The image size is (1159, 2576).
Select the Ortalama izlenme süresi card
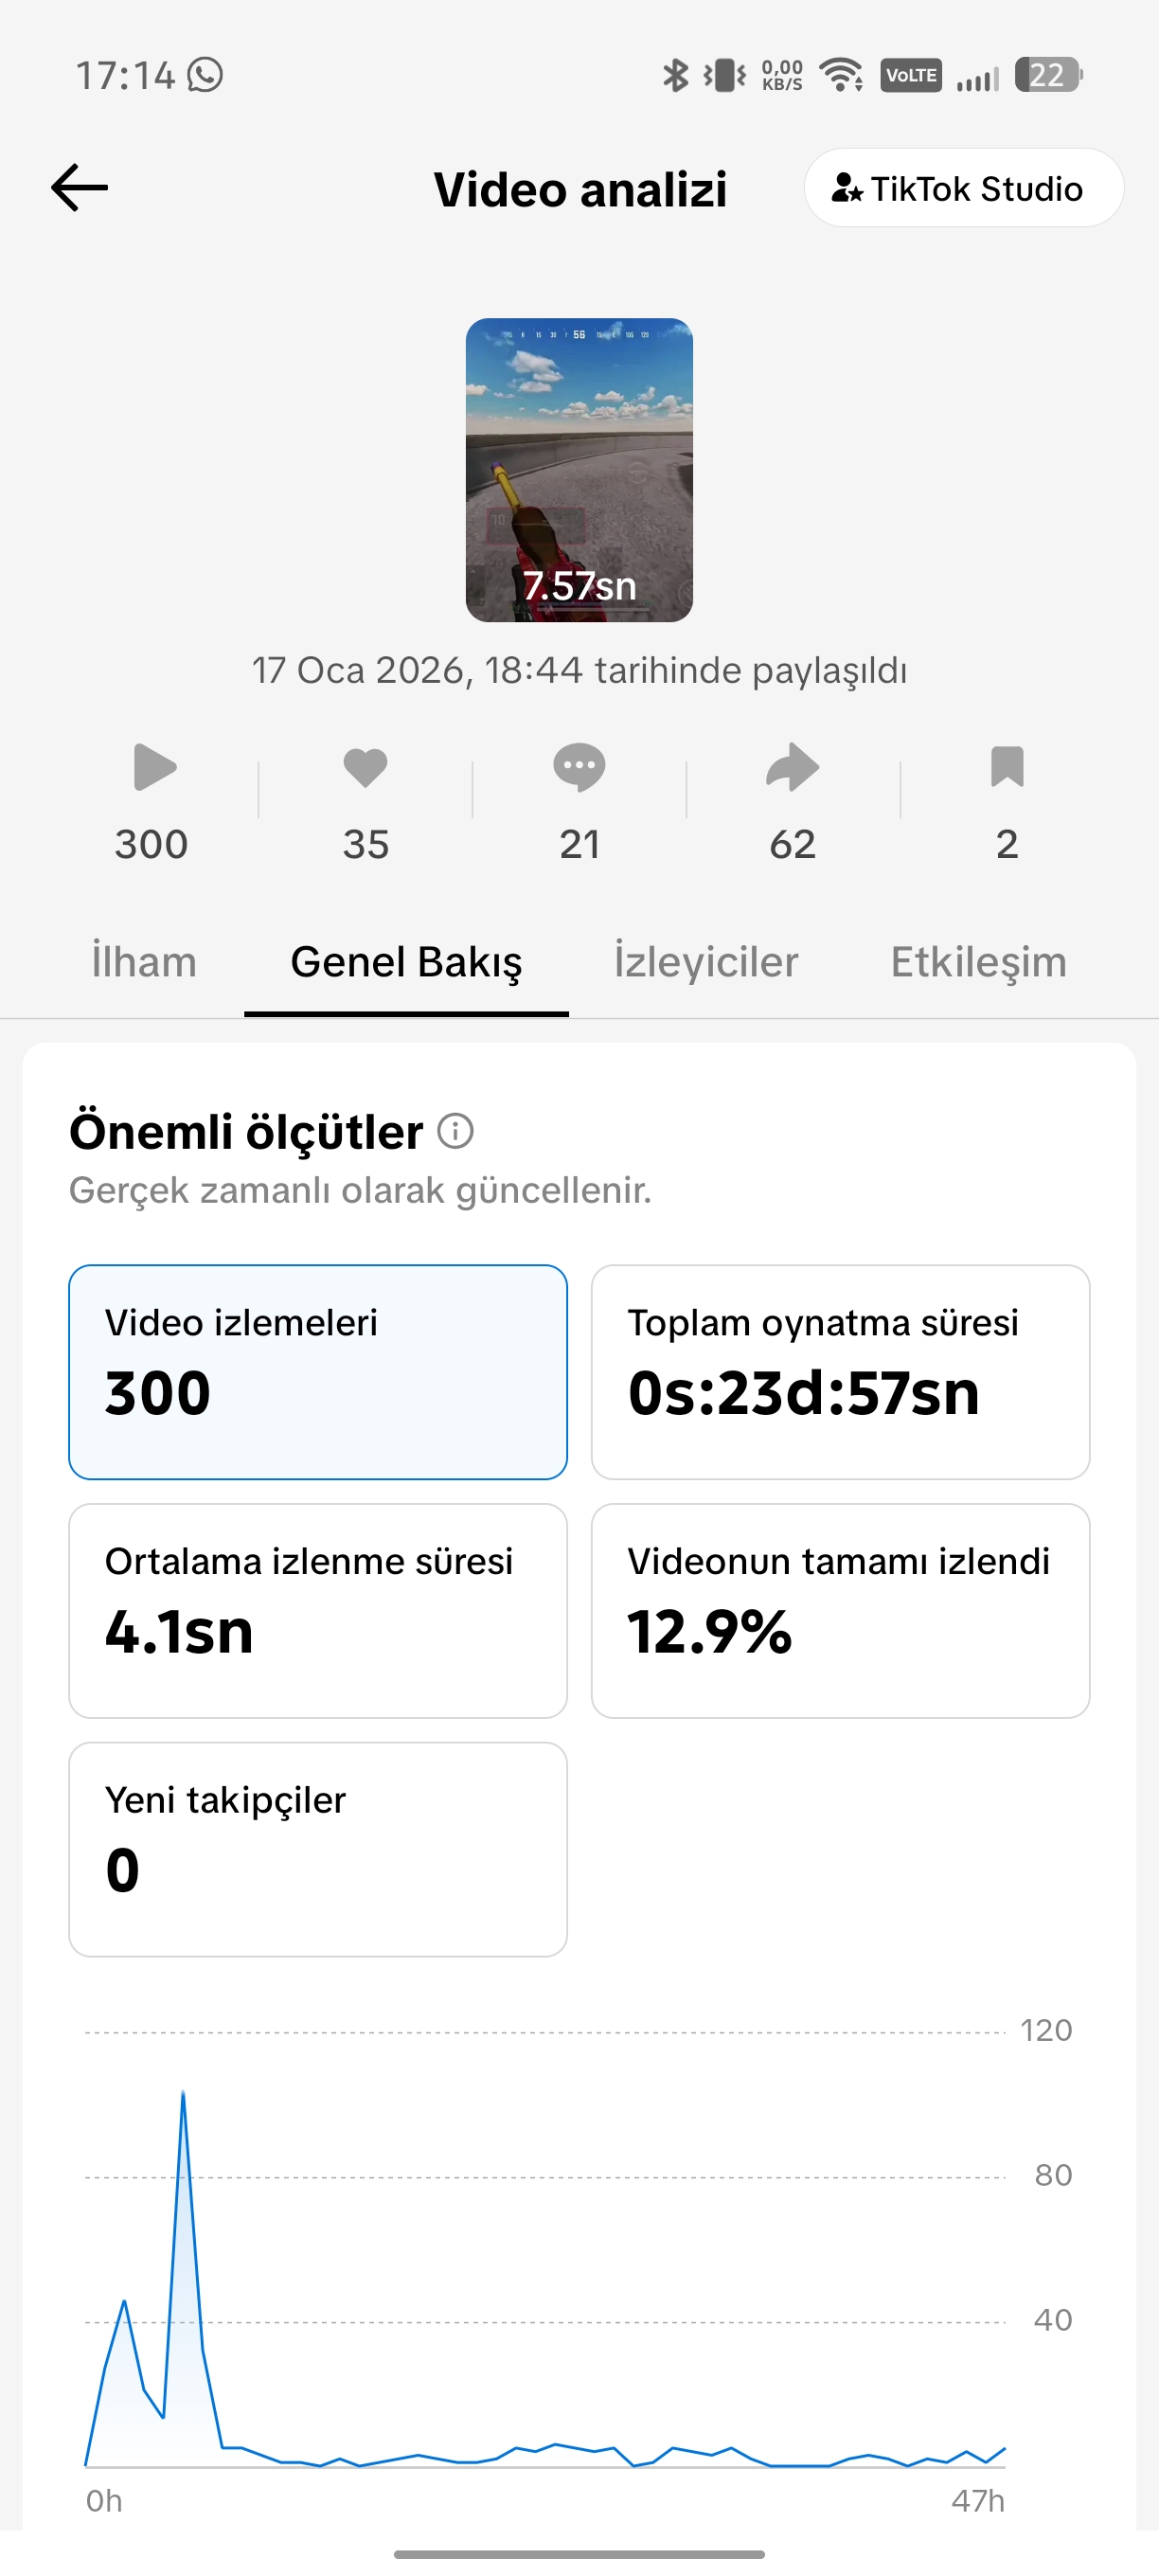pos(318,1611)
